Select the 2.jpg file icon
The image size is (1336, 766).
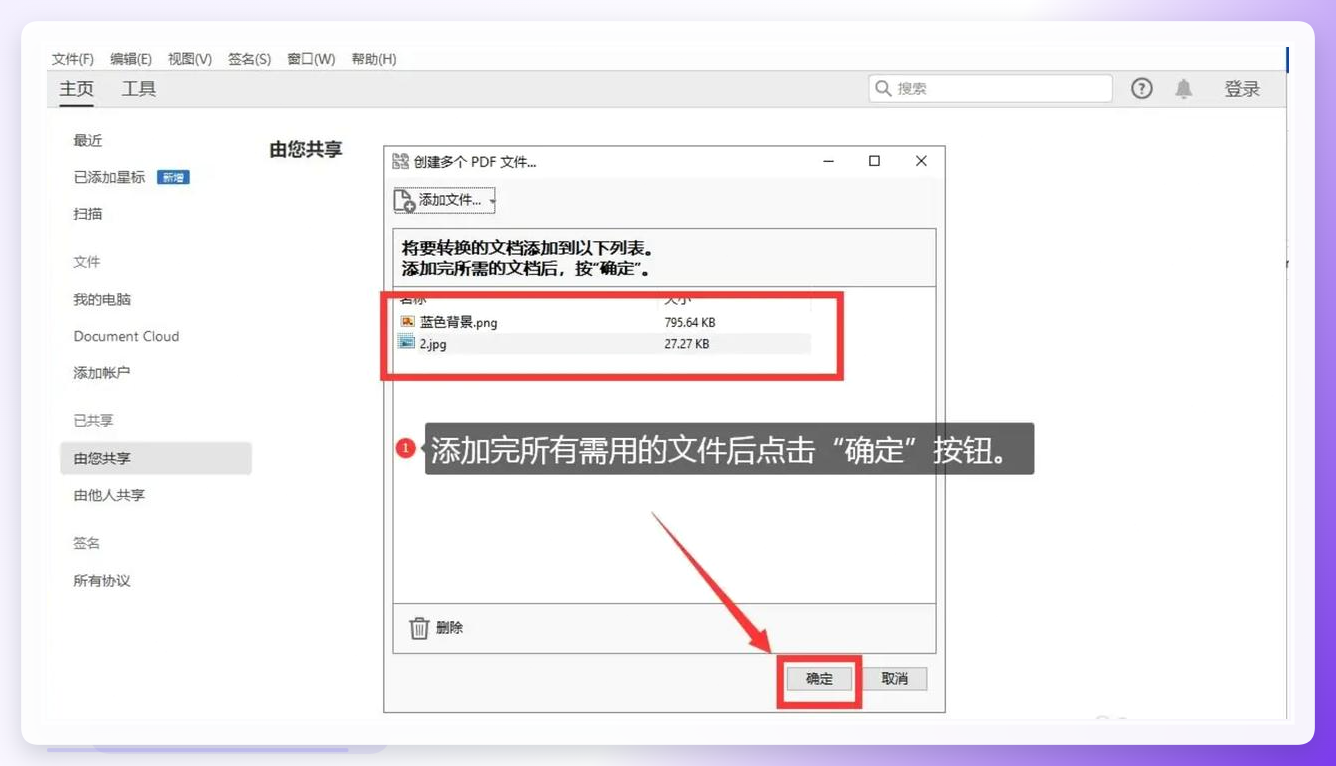(x=407, y=343)
